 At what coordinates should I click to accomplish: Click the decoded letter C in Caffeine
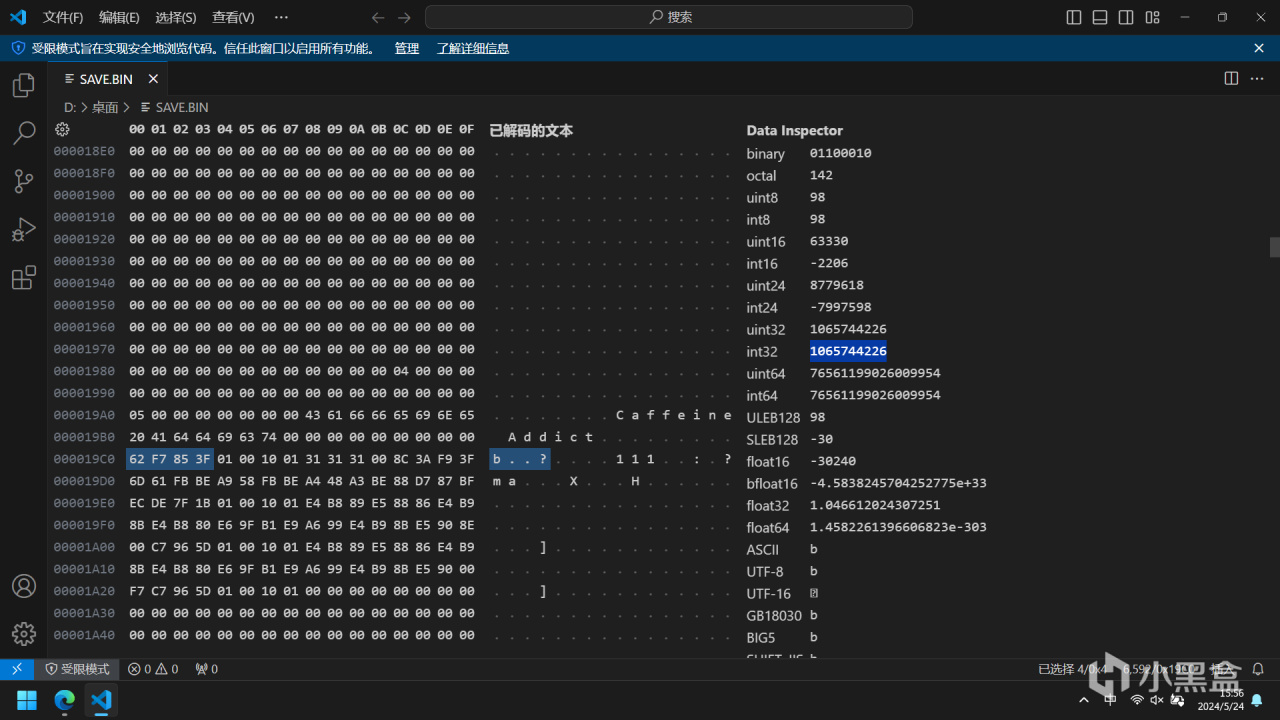[620, 415]
